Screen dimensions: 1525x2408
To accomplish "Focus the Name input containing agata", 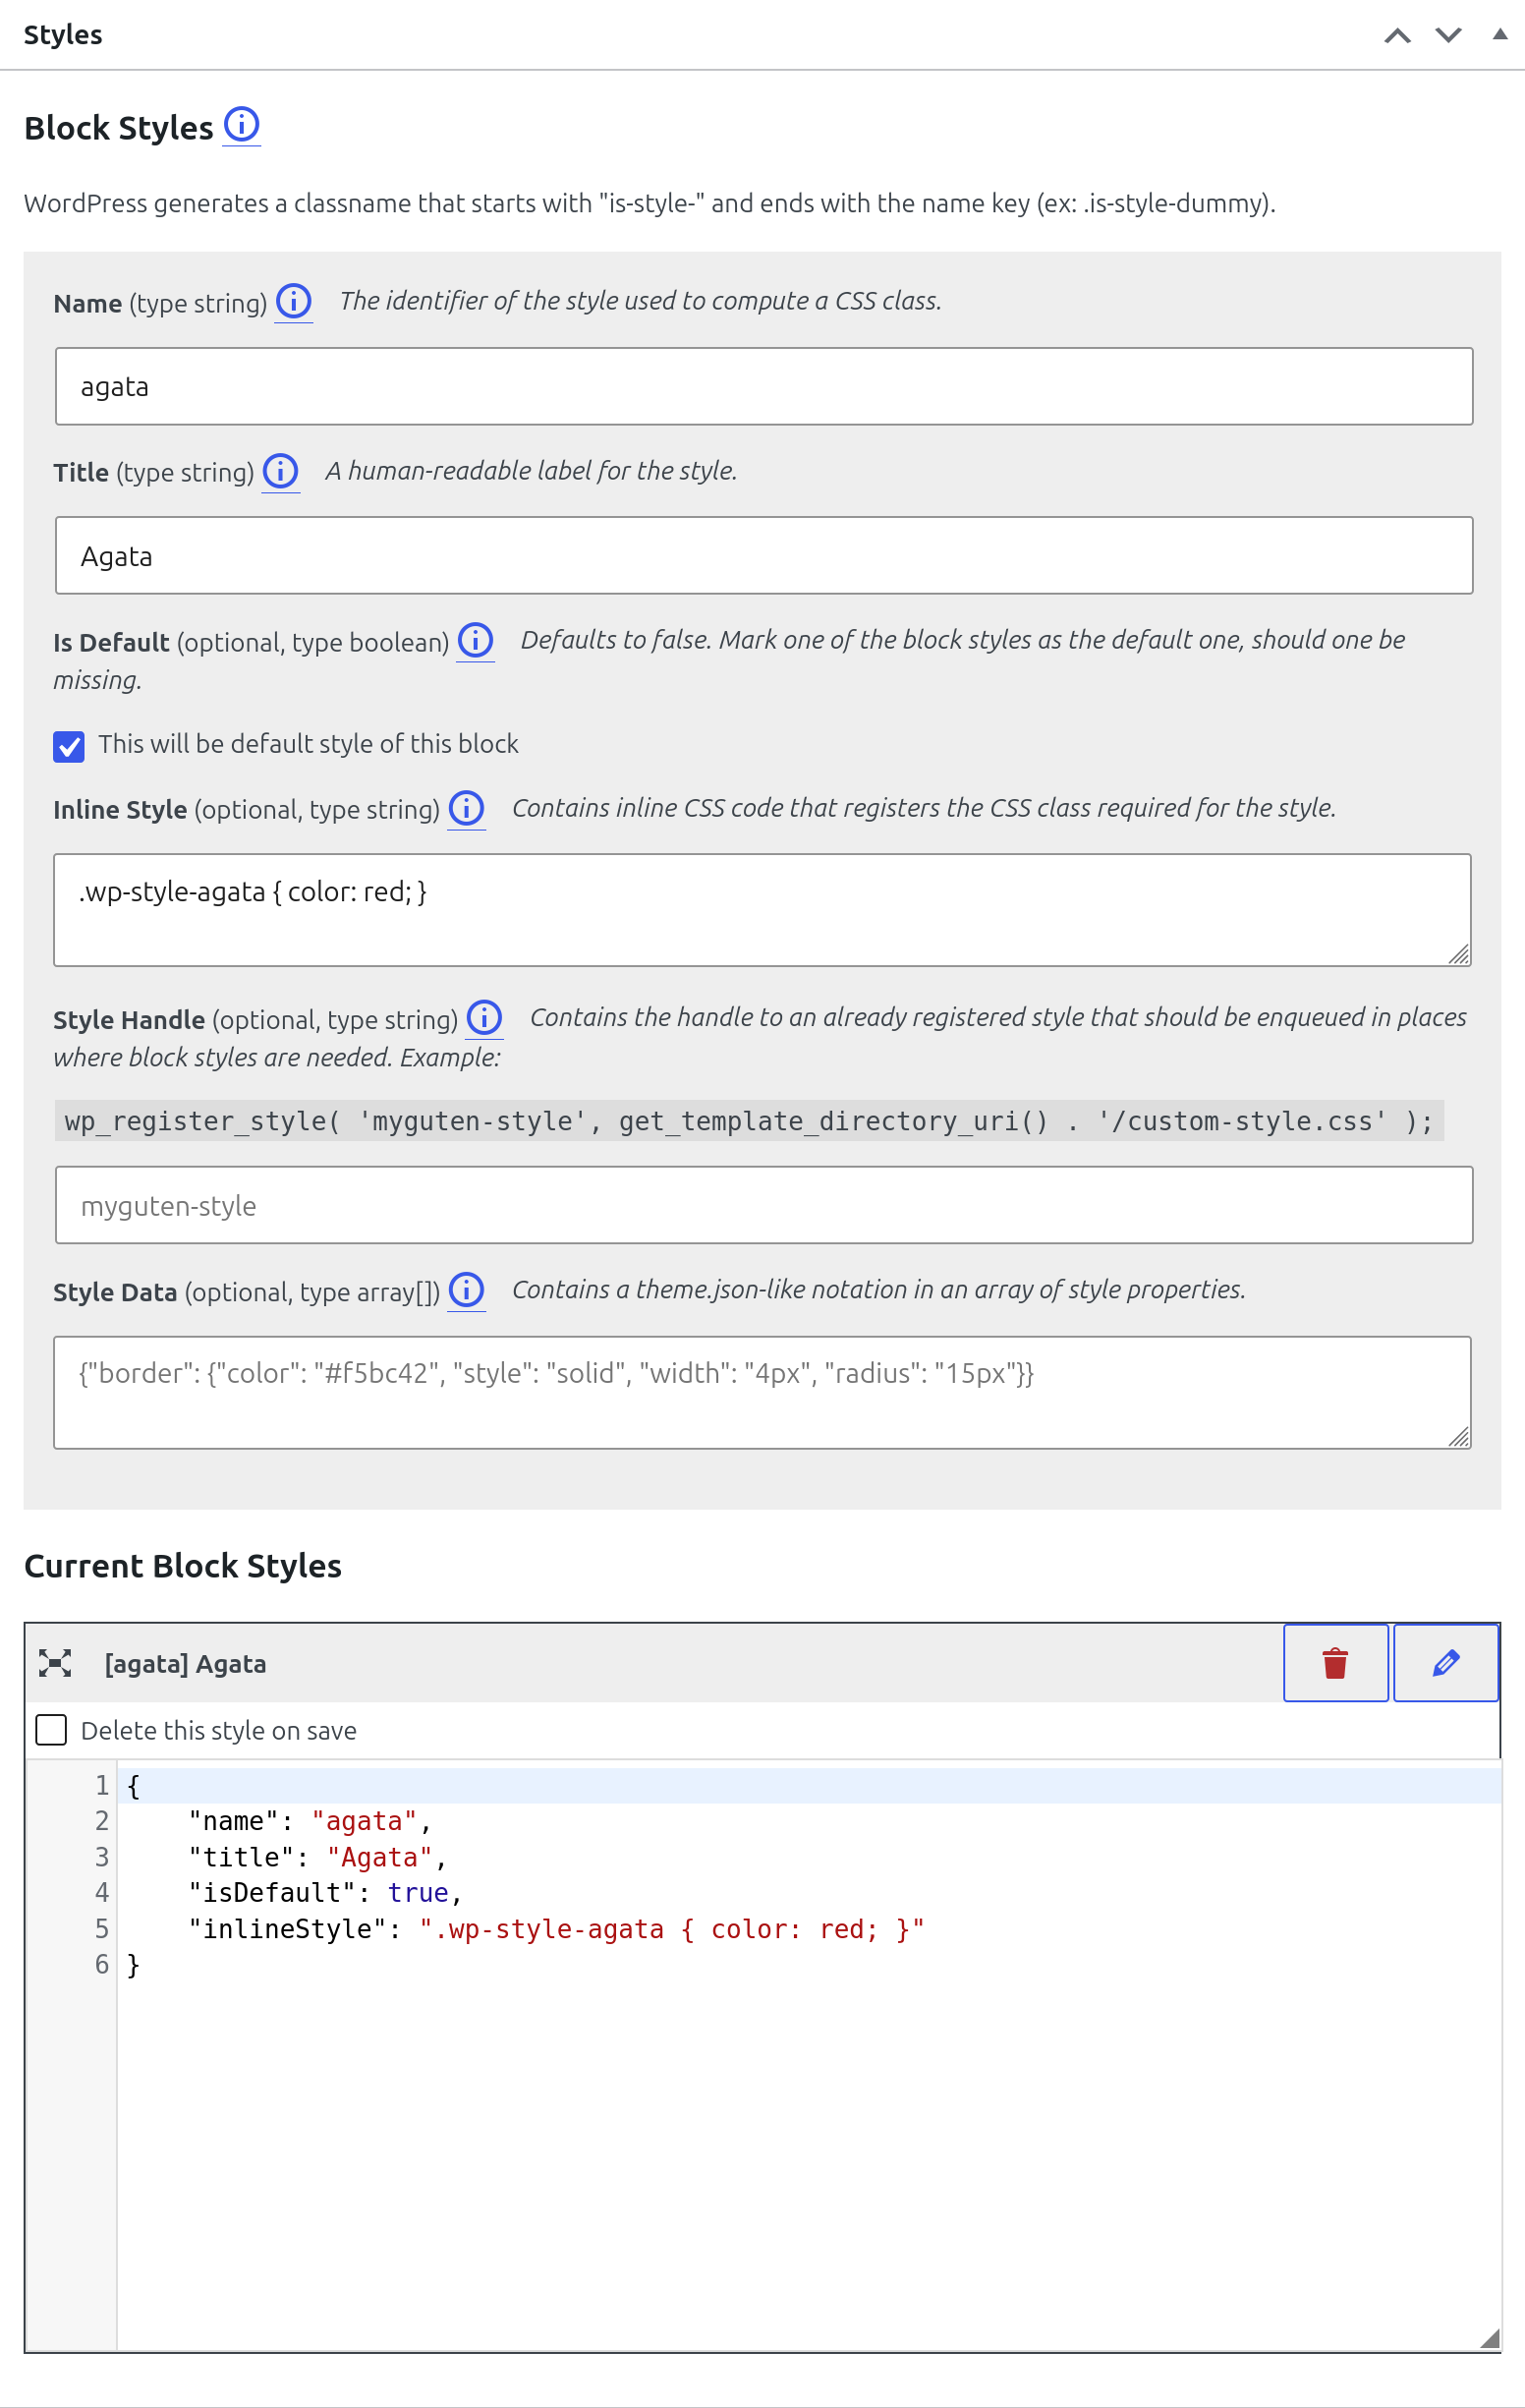I will click(764, 386).
